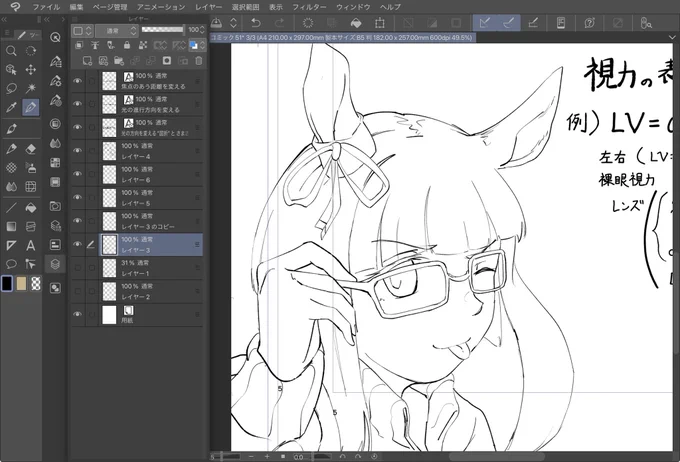Click the Delete layer trash icon

click(199, 61)
